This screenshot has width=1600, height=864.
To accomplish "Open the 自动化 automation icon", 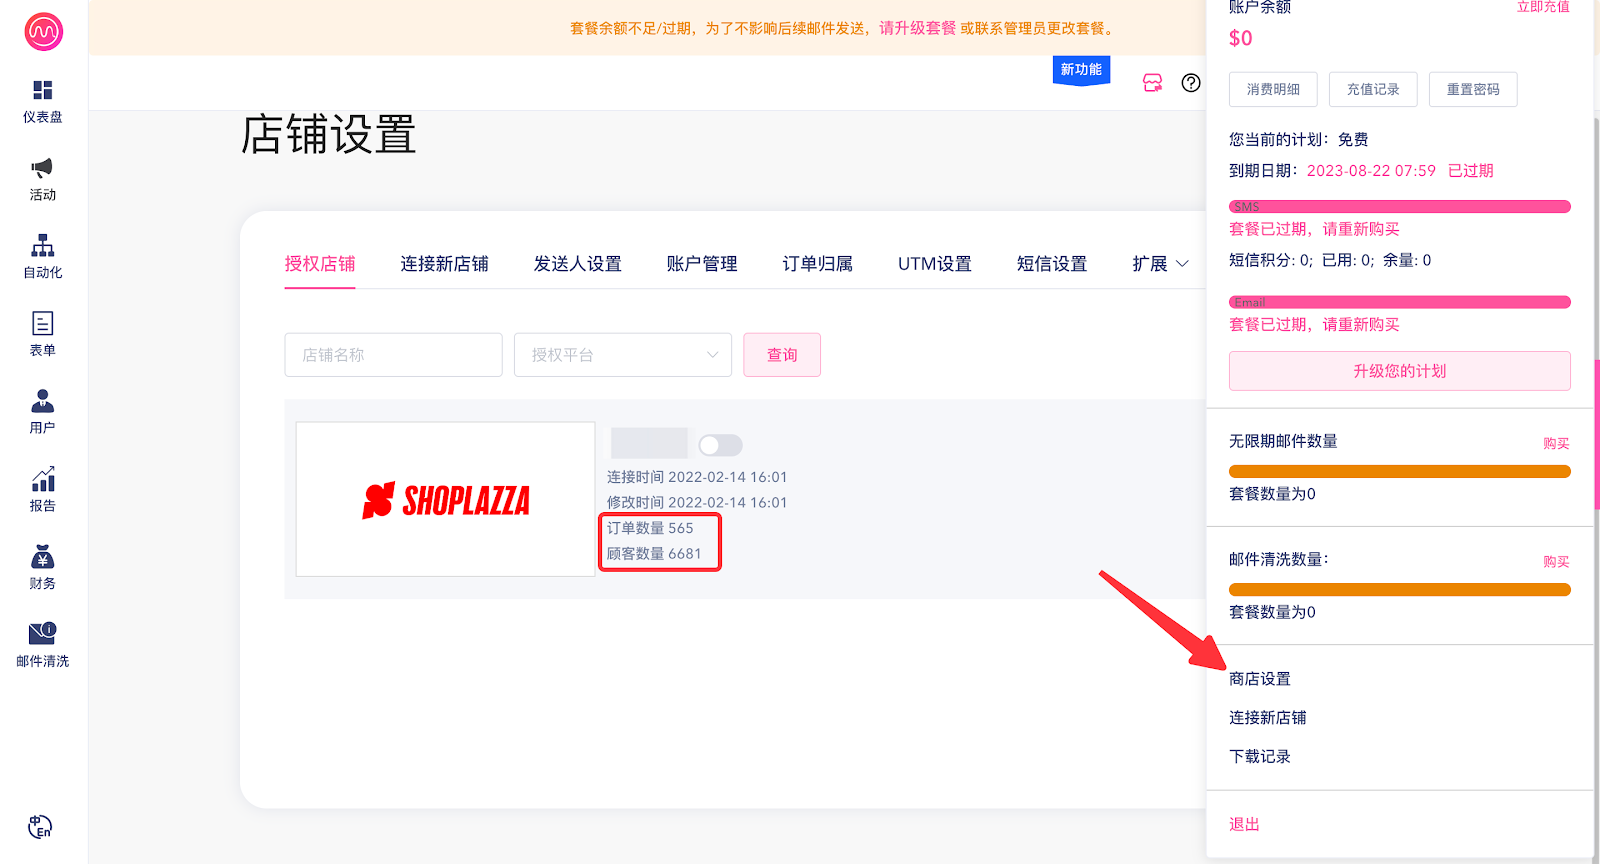I will pos(42,246).
